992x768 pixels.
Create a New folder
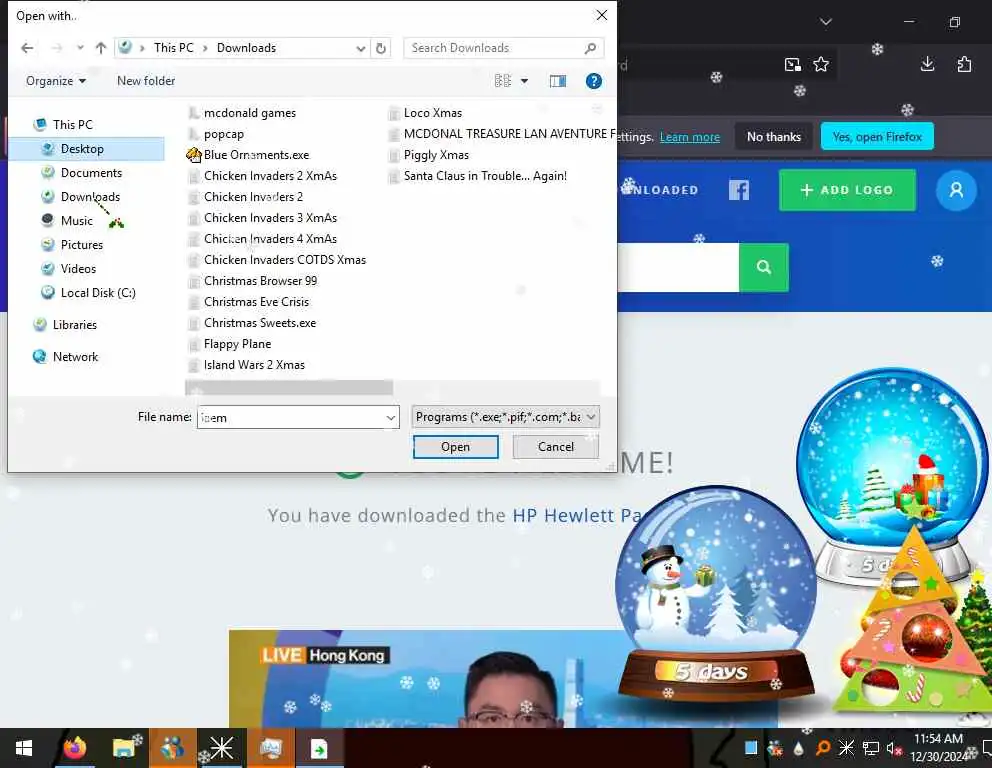tap(146, 81)
